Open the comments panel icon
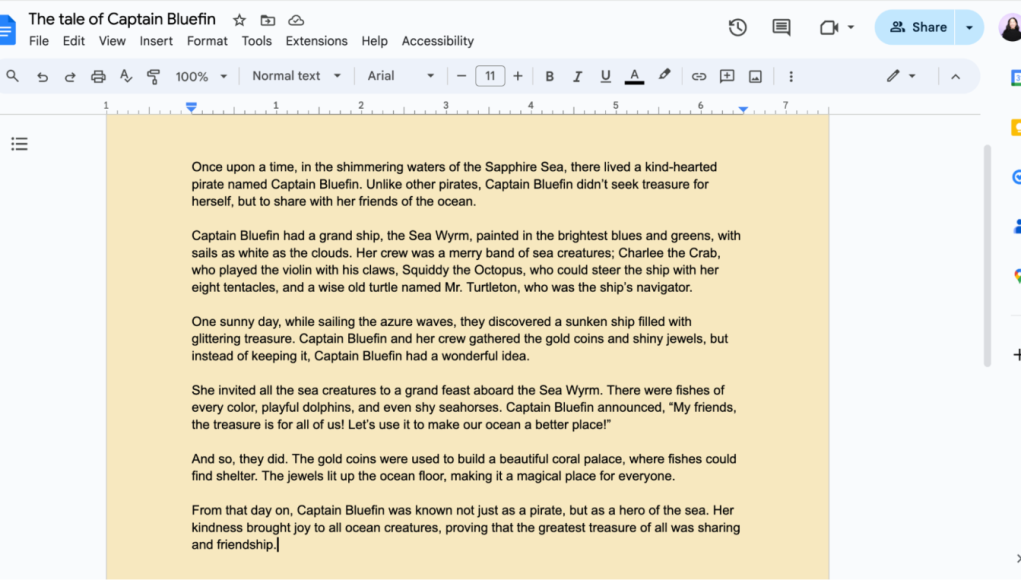This screenshot has height=580, width=1021. pyautogui.click(x=781, y=27)
